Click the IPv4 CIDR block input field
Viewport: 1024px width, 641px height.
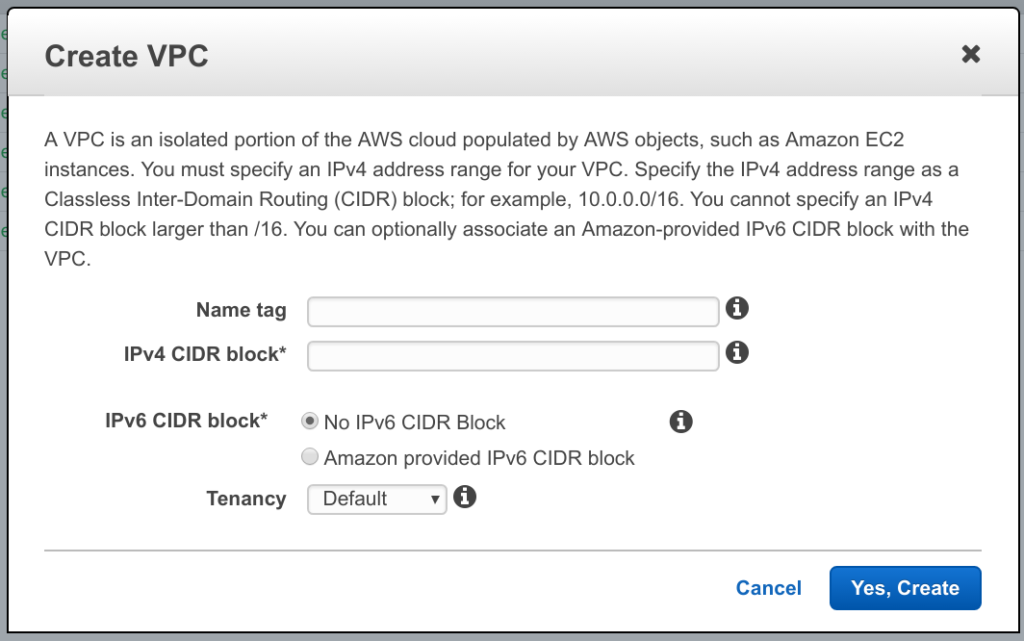[512, 355]
